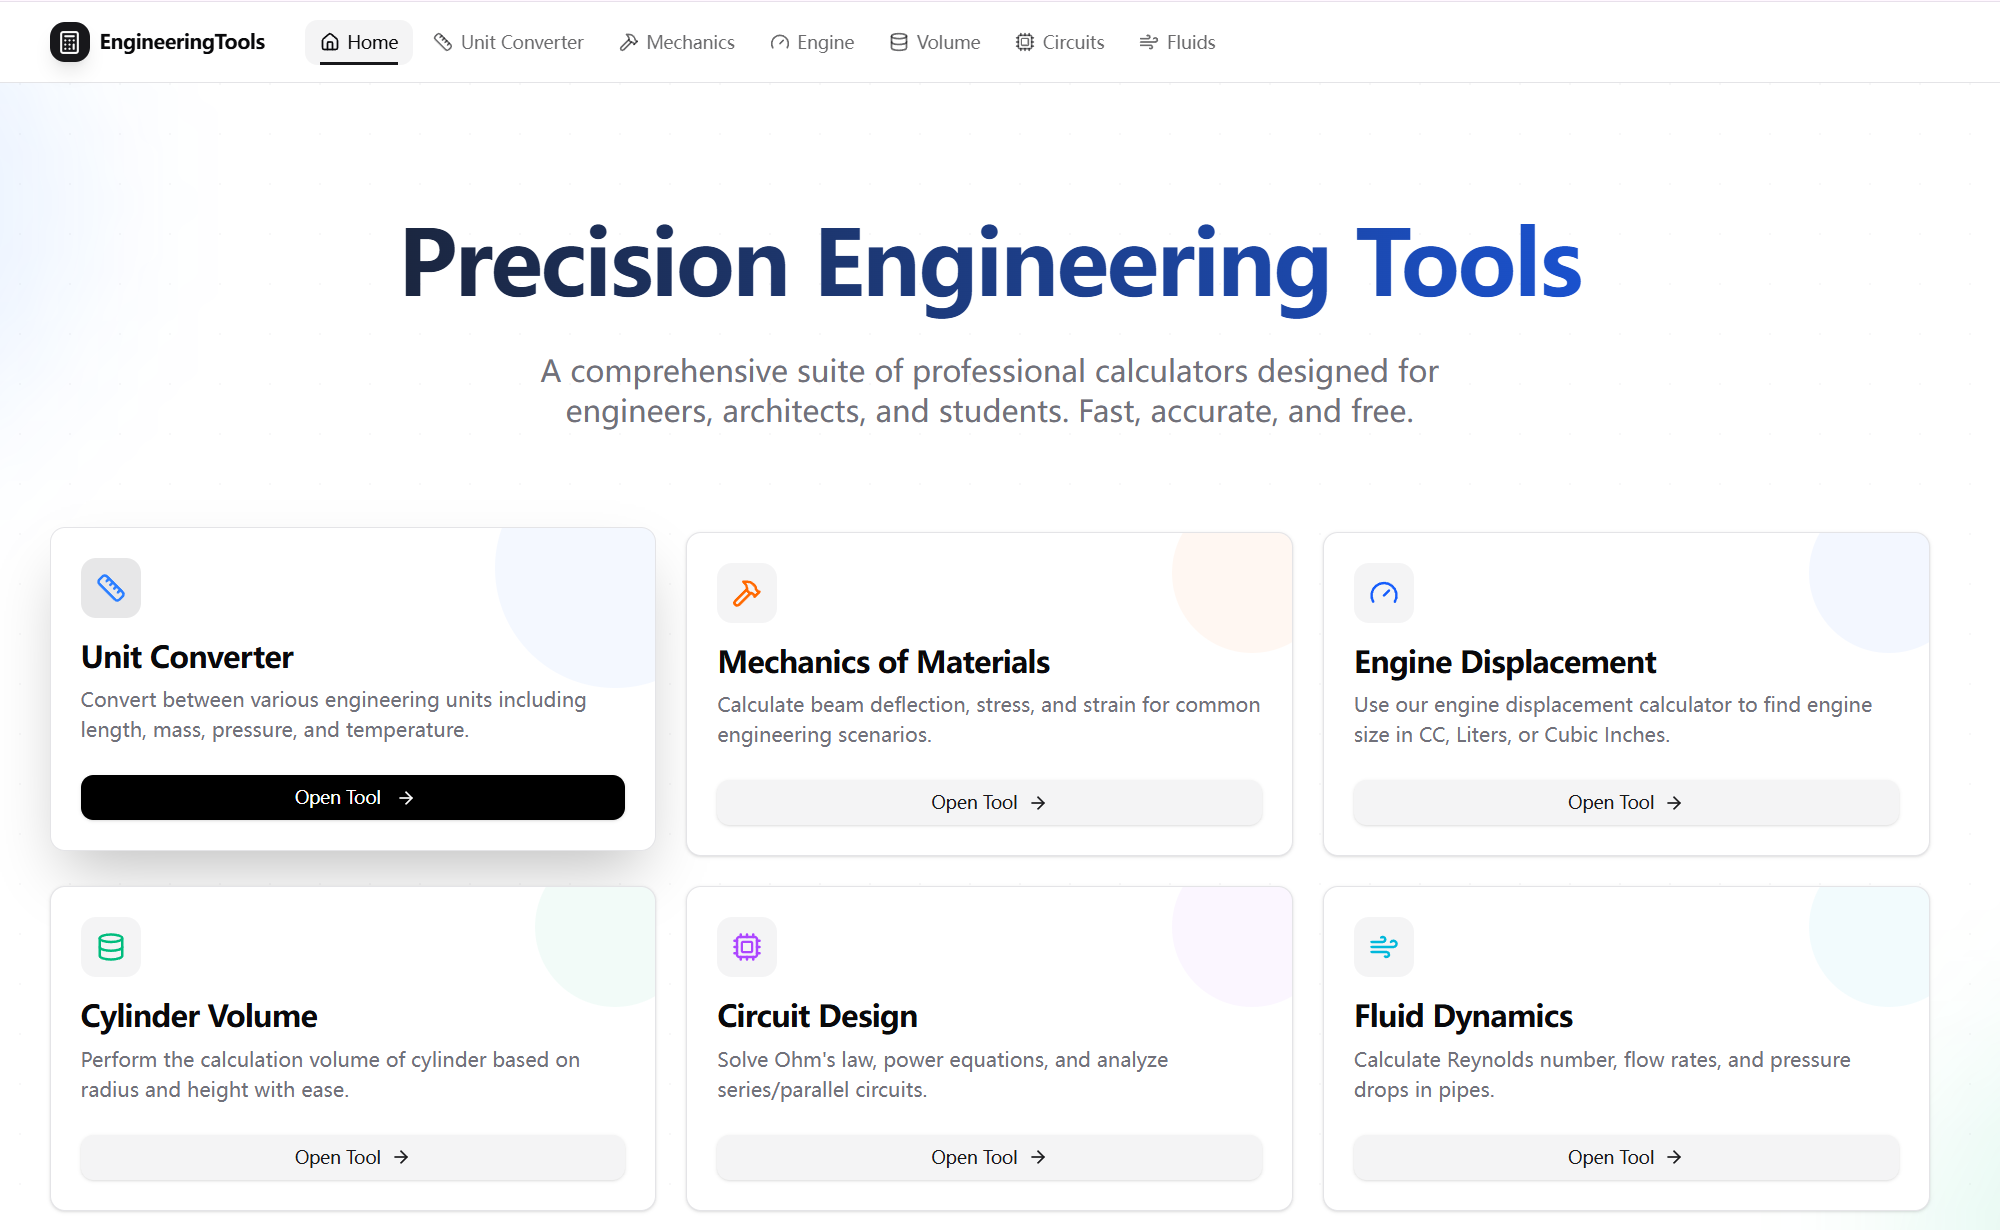
Task: Select the chip icon on Circuit Design card
Action: point(747,947)
